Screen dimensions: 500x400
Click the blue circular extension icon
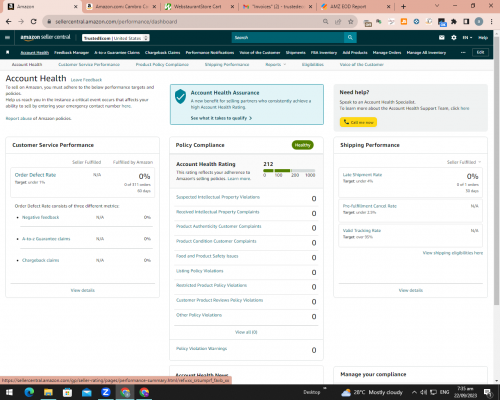pos(416,22)
